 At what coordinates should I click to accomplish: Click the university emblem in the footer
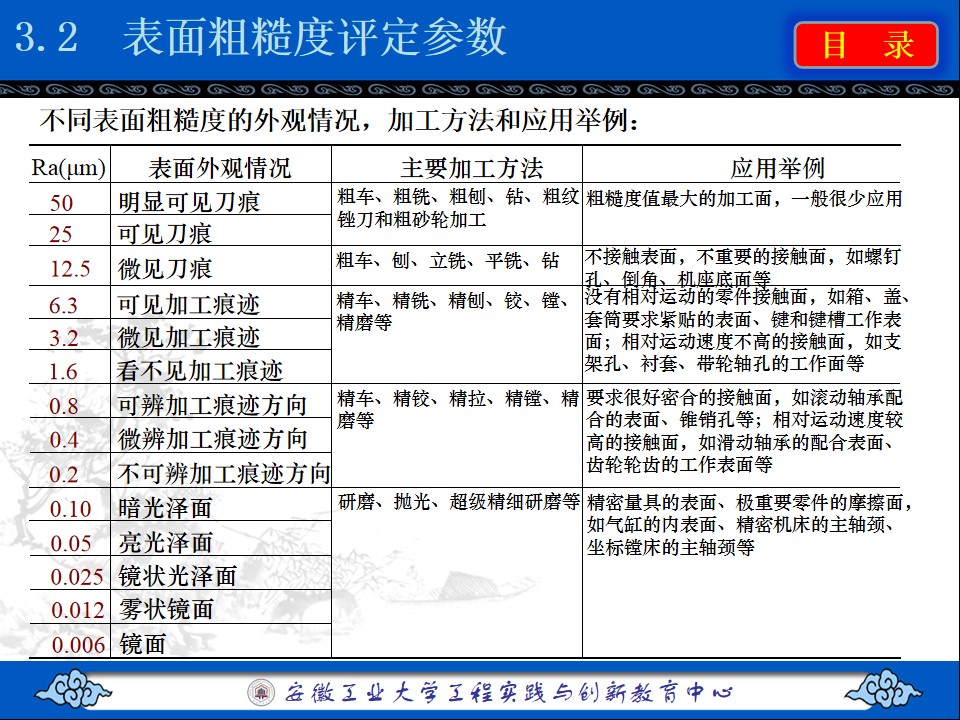261,692
